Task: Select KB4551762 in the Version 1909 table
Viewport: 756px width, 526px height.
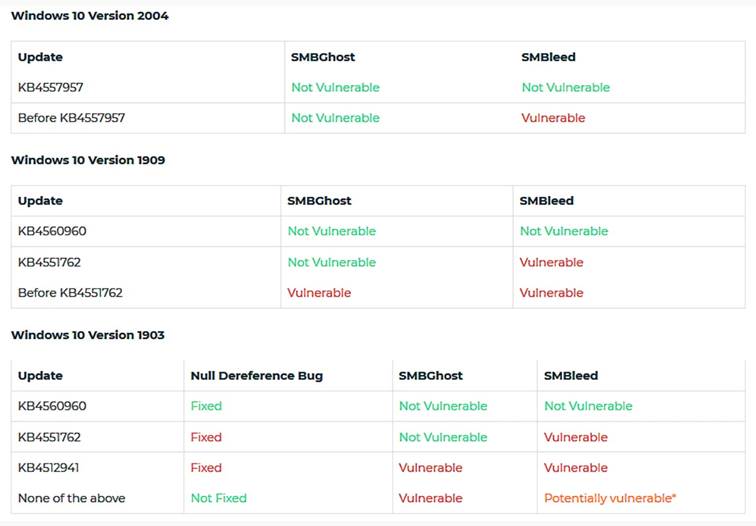Action: pyautogui.click(x=49, y=262)
